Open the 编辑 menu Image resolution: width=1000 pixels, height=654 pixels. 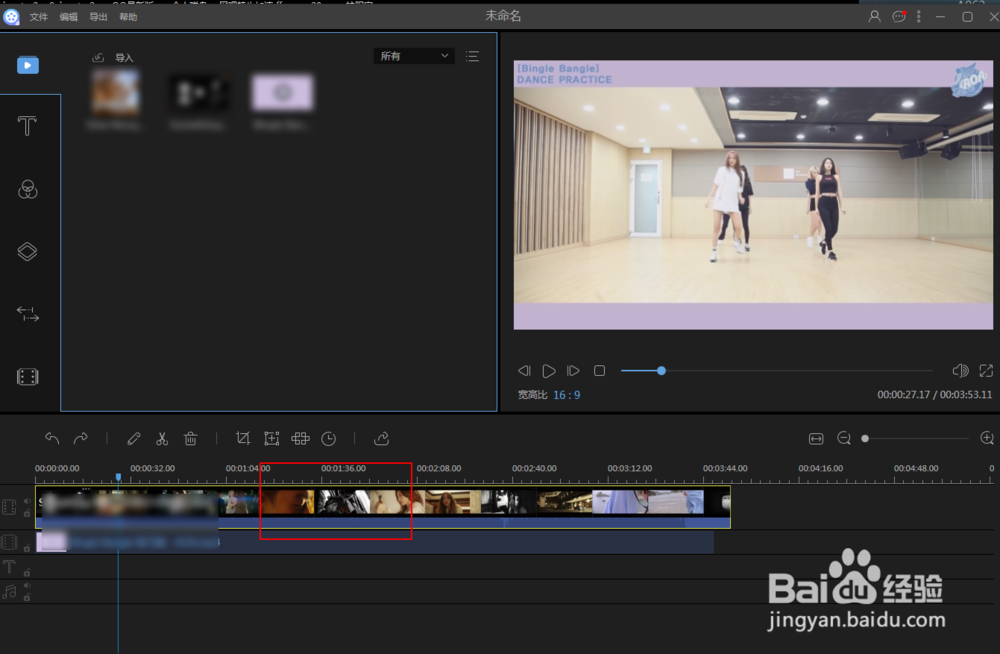click(x=68, y=17)
